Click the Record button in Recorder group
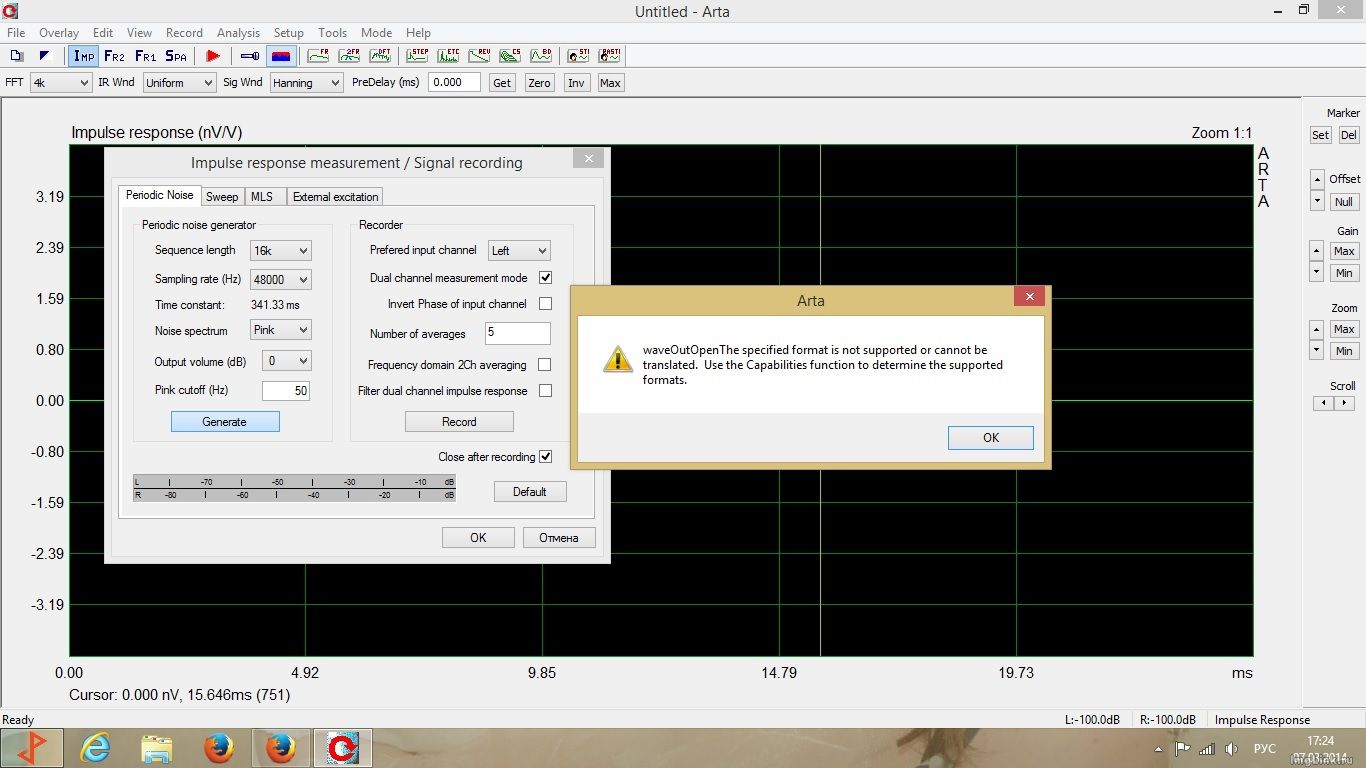 pos(459,422)
